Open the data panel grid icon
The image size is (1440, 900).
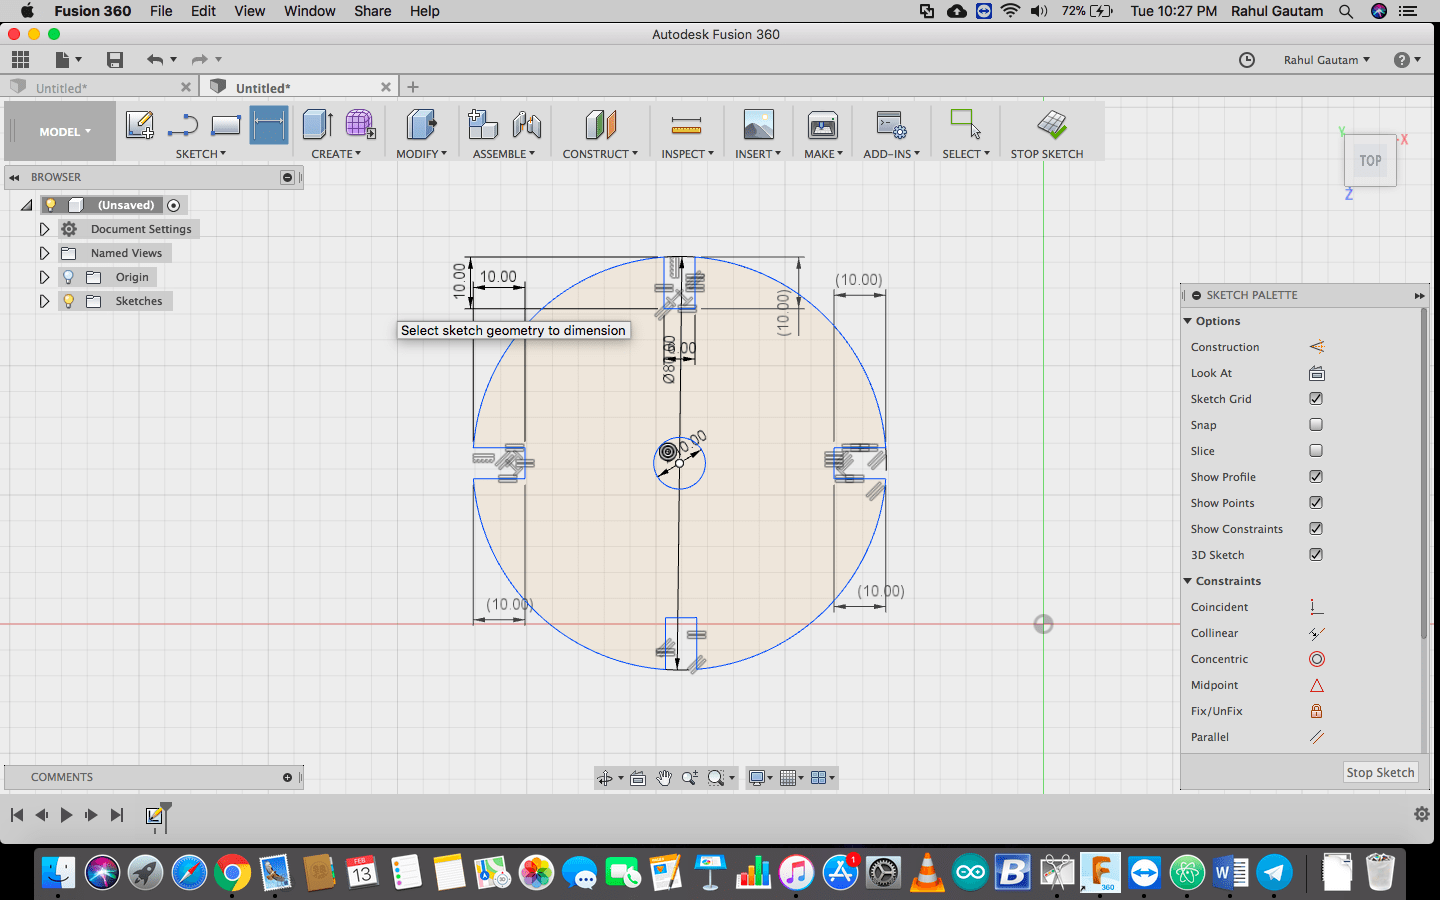pos(20,60)
